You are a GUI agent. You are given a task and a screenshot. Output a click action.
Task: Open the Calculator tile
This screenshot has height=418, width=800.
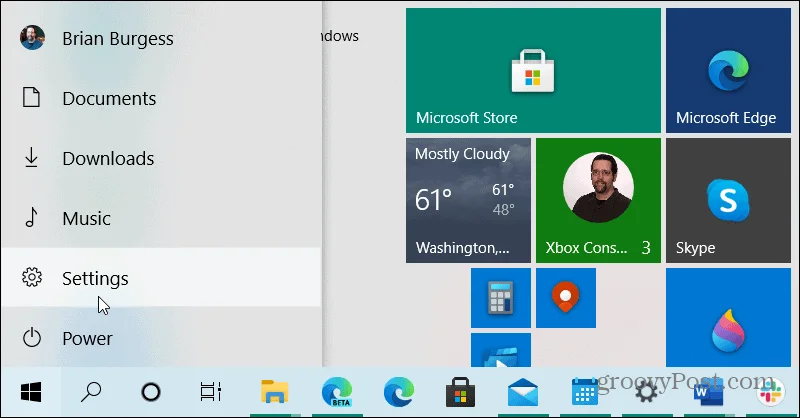pyautogui.click(x=501, y=298)
